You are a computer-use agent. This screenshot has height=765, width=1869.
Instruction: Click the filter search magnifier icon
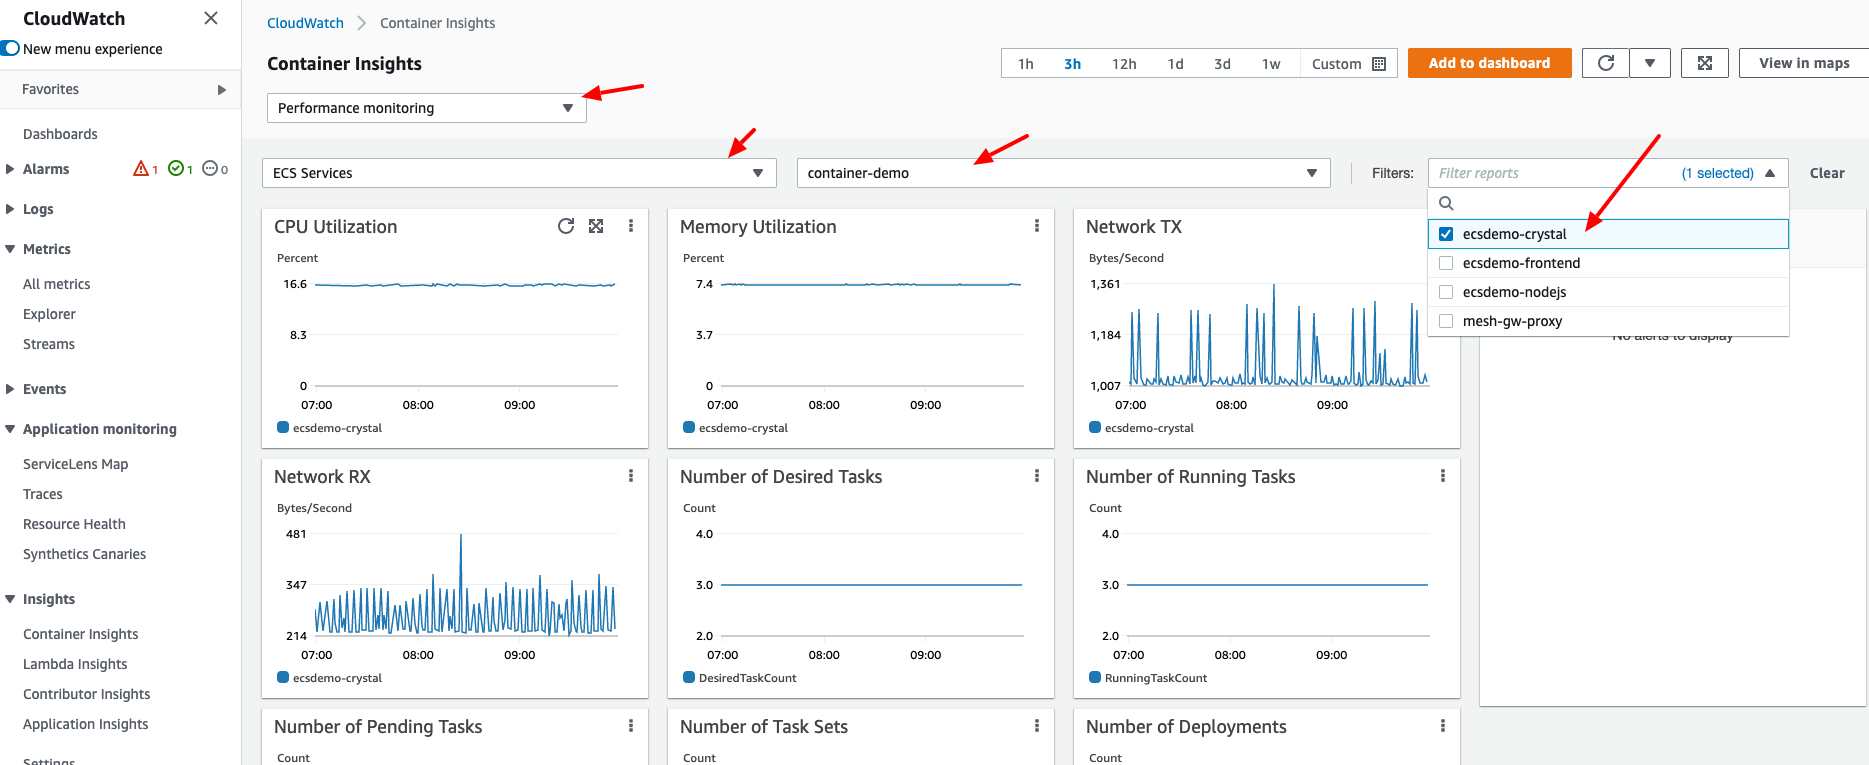[1446, 203]
